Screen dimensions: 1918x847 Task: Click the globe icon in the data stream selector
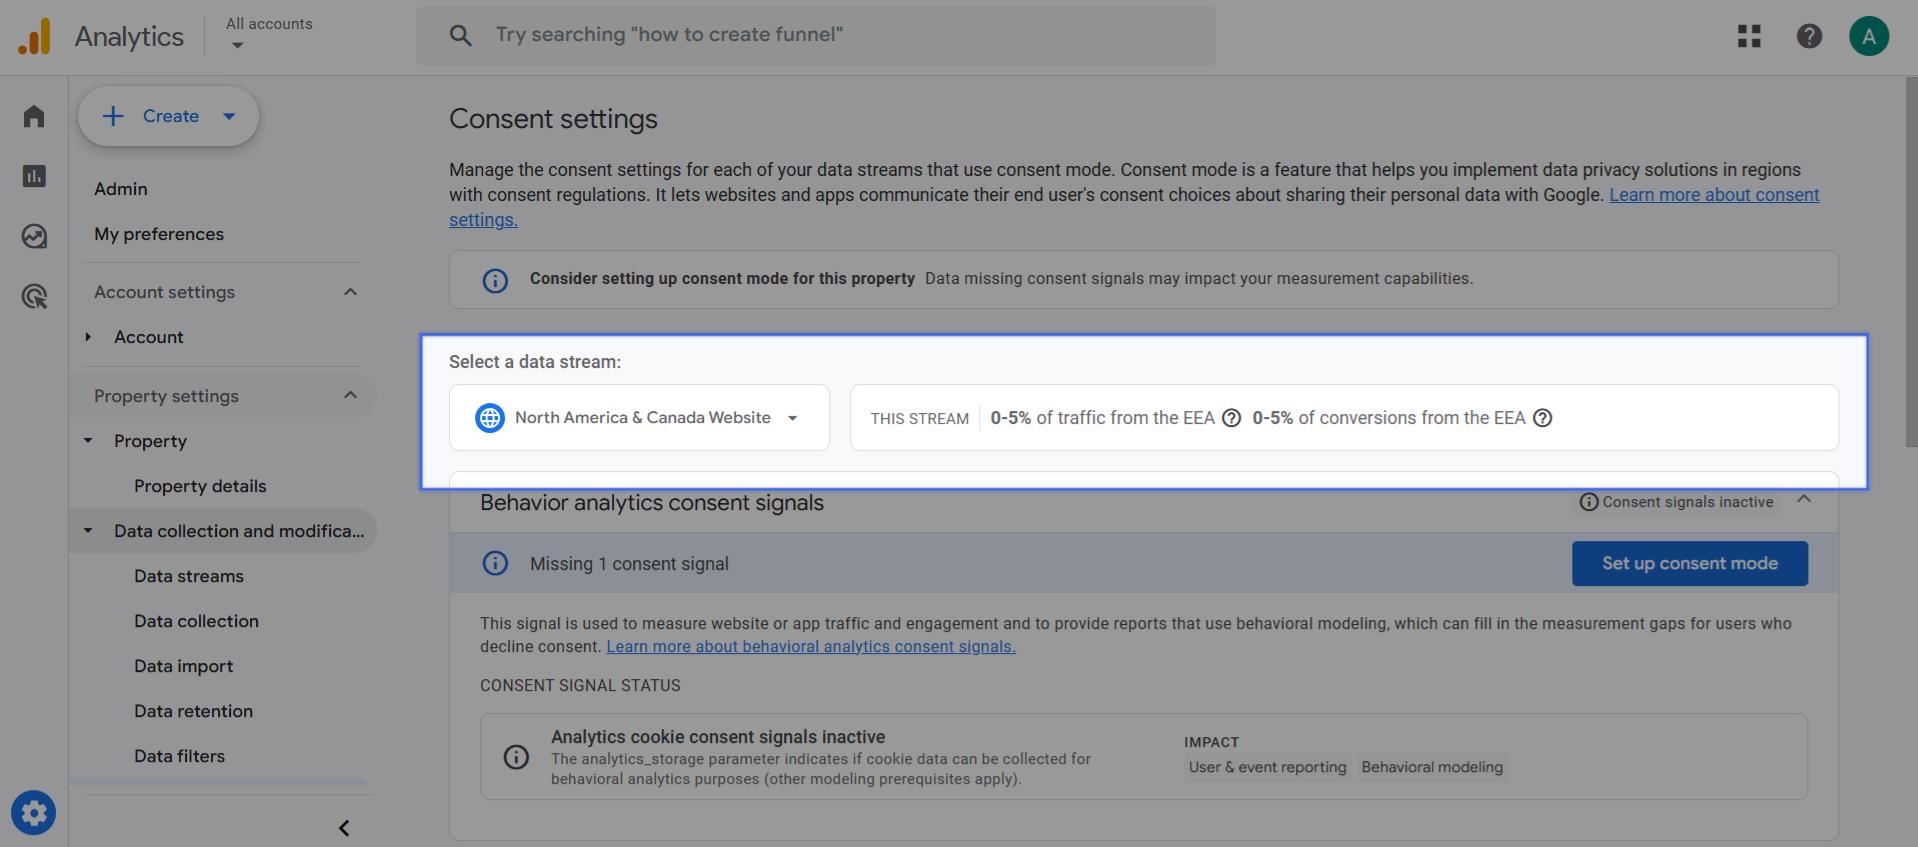(x=490, y=418)
